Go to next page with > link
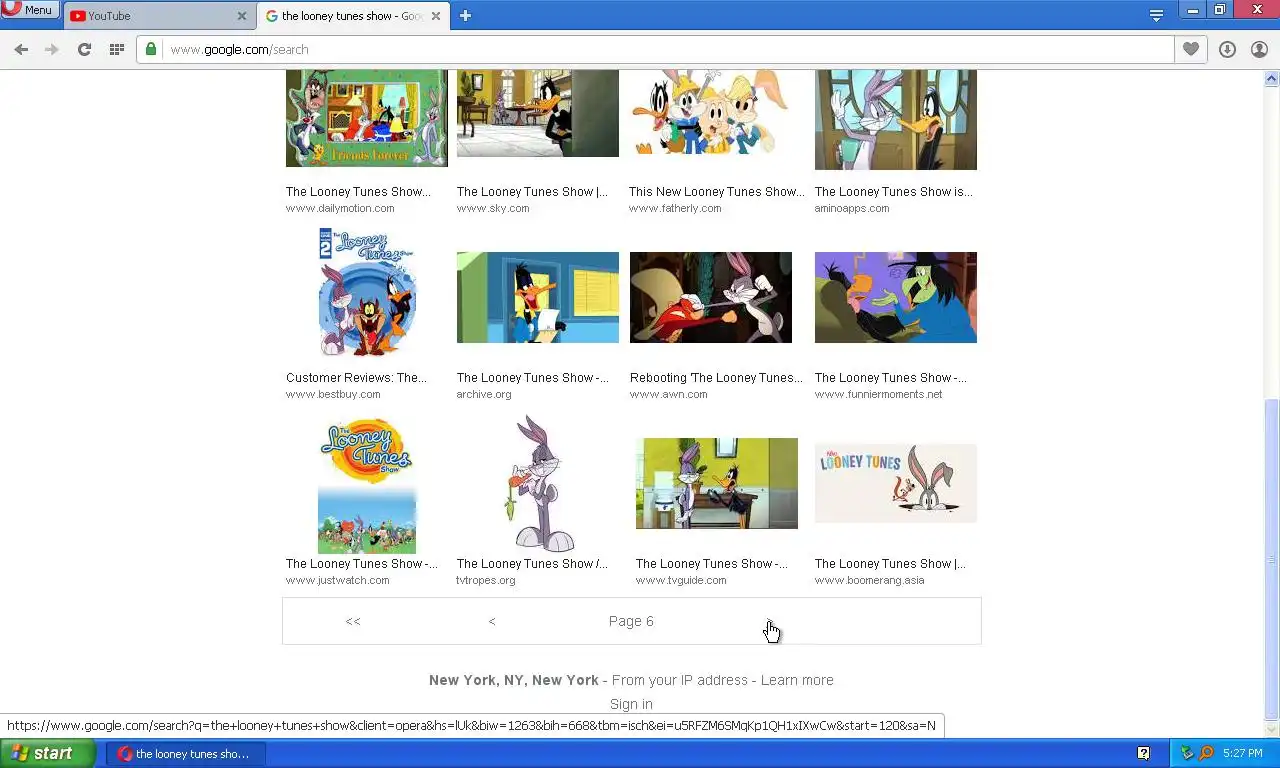Image resolution: width=1280 pixels, height=768 pixels. pyautogui.click(x=769, y=621)
